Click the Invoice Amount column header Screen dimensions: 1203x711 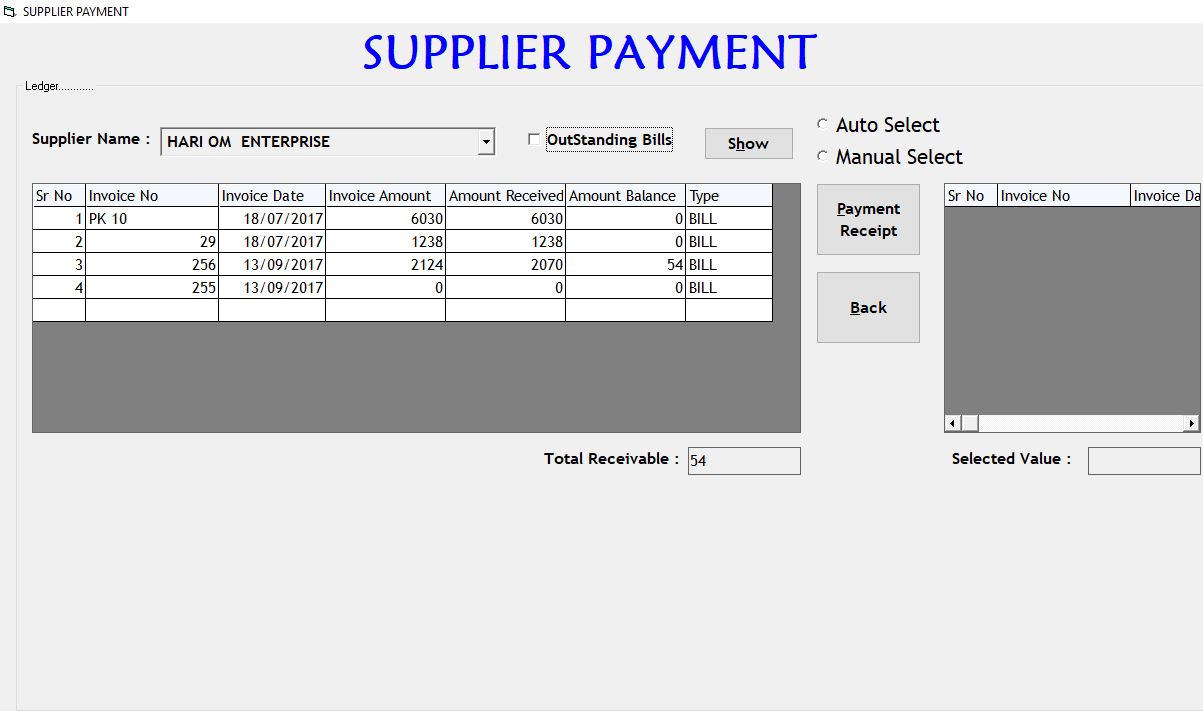click(385, 196)
